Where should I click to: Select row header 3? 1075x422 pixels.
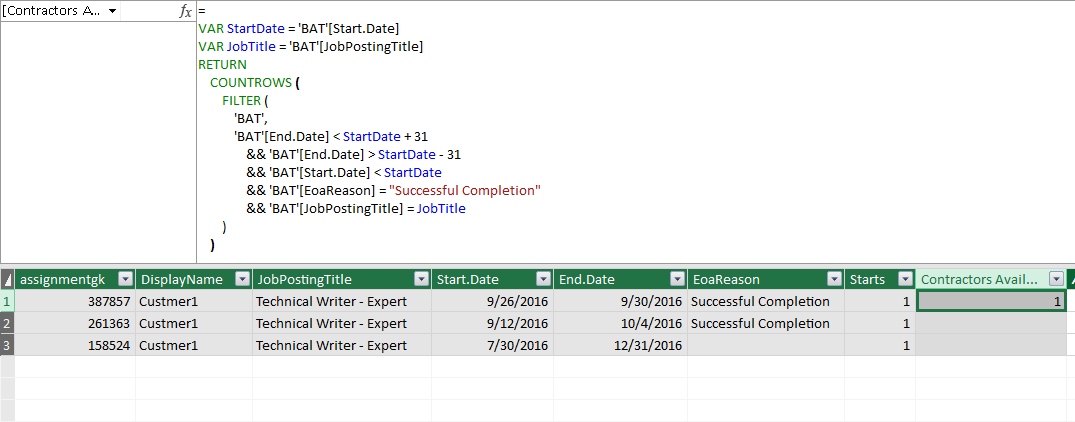coord(7,345)
